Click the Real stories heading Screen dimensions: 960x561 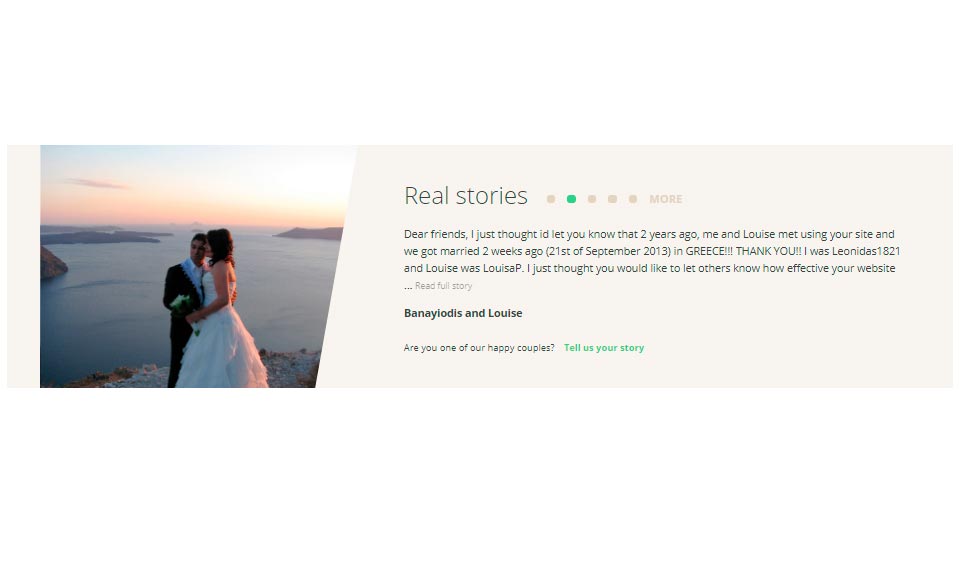pos(465,196)
